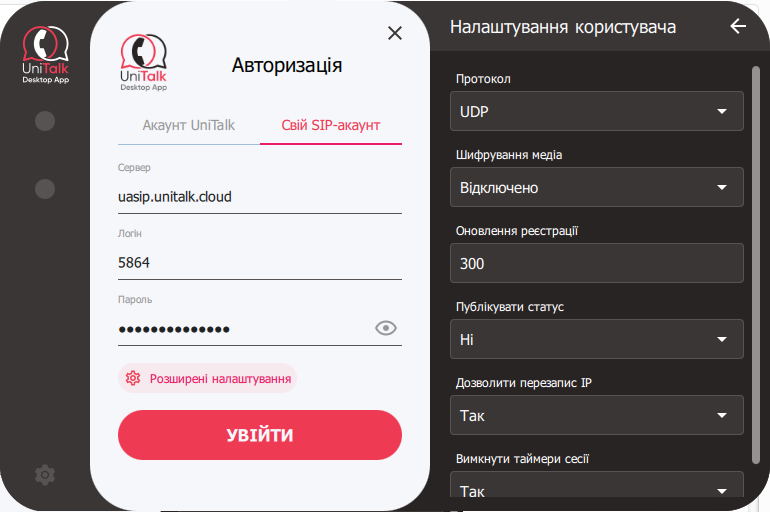Click the UniTalk logo in the dark sidebar
Image resolution: width=770 pixels, height=512 pixels.
pyautogui.click(x=46, y=55)
